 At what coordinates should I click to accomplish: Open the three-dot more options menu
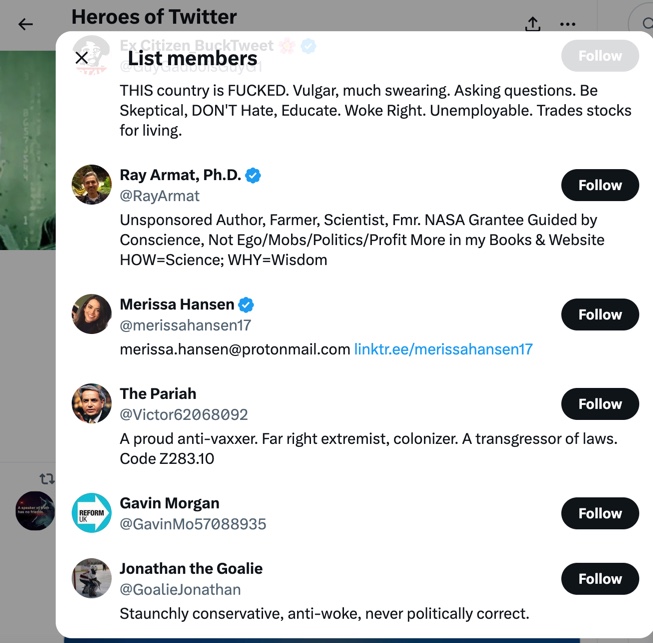568,24
